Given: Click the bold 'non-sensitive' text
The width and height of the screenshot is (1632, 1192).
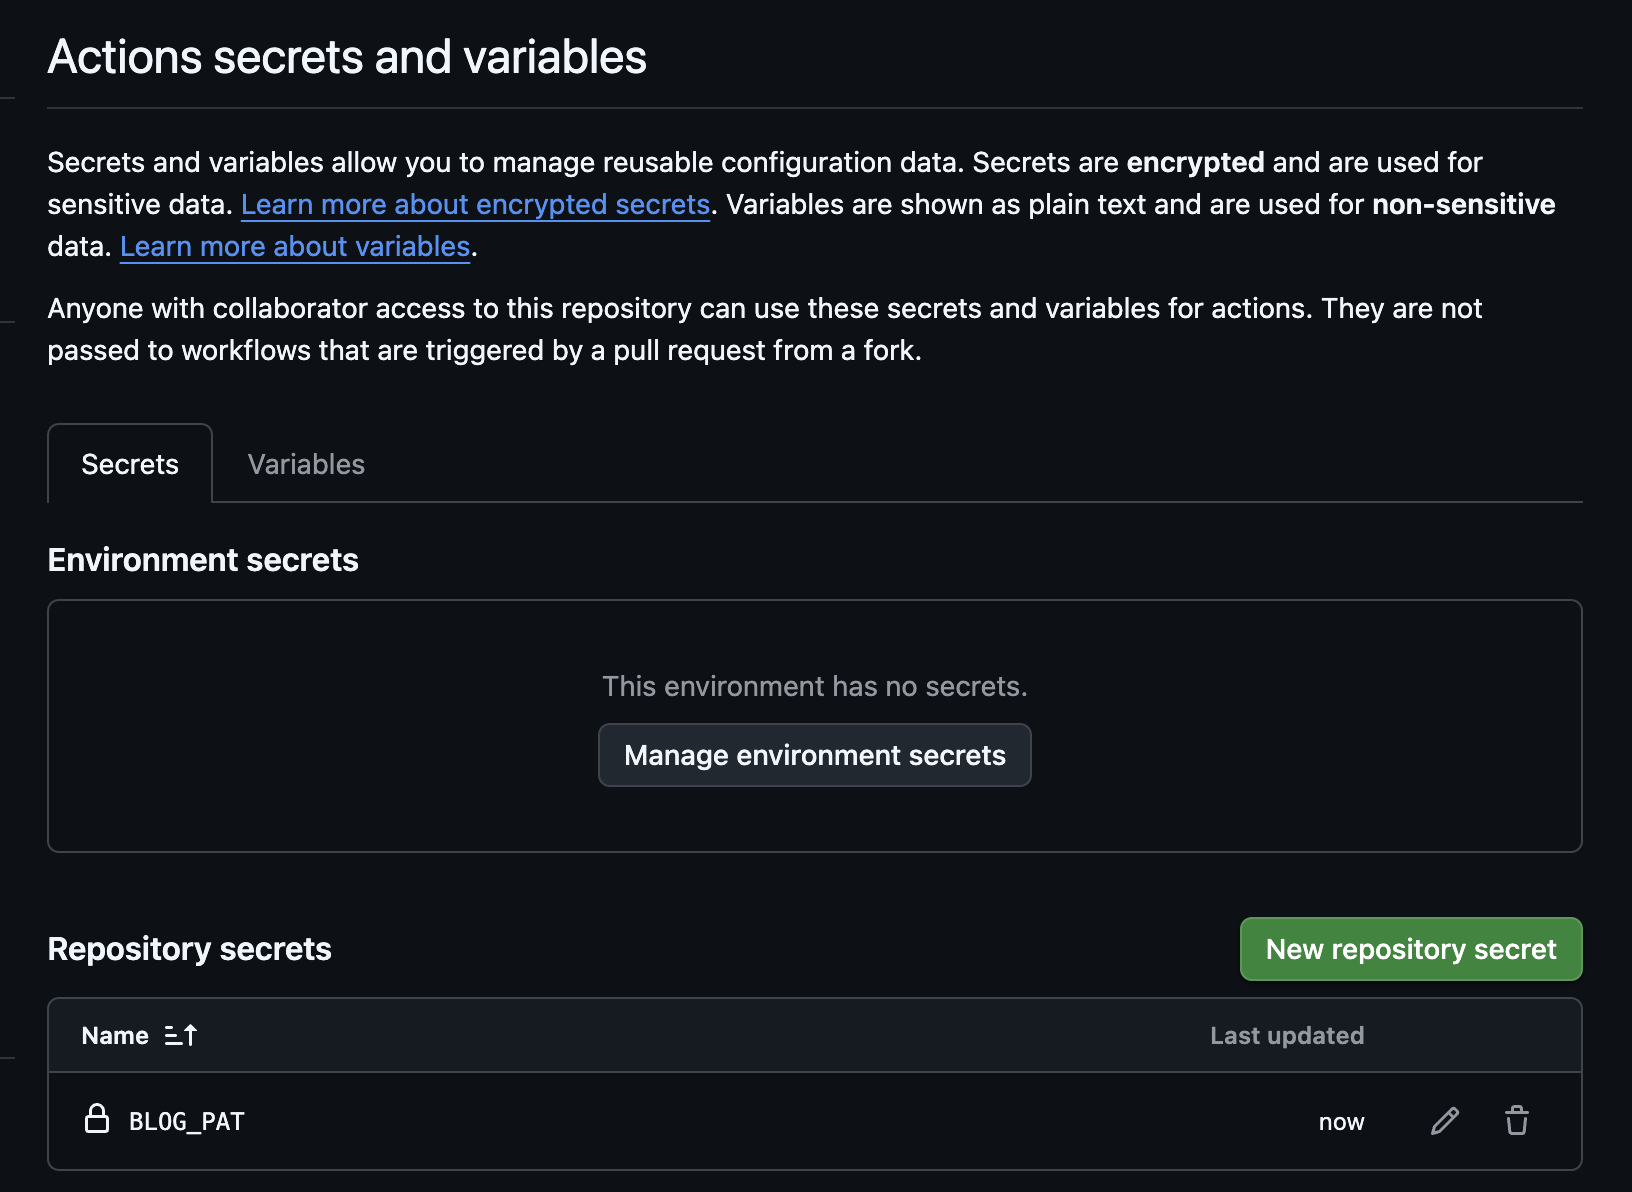Looking at the screenshot, I should tap(1463, 205).
